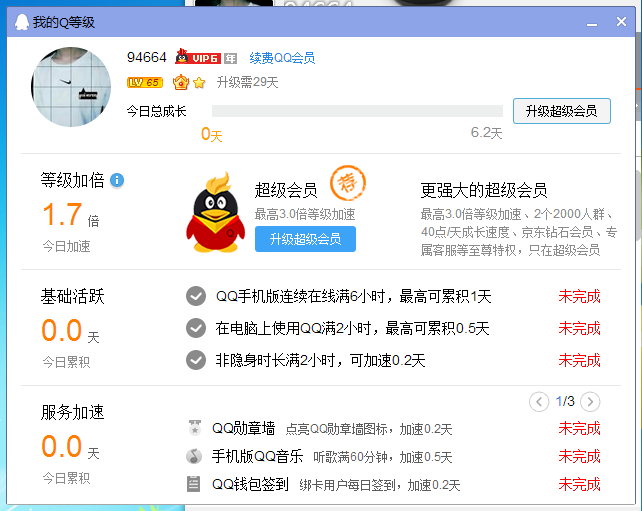The image size is (642, 511).
Task: Click 未完成 status for QQ勋章墙
Action: [579, 428]
